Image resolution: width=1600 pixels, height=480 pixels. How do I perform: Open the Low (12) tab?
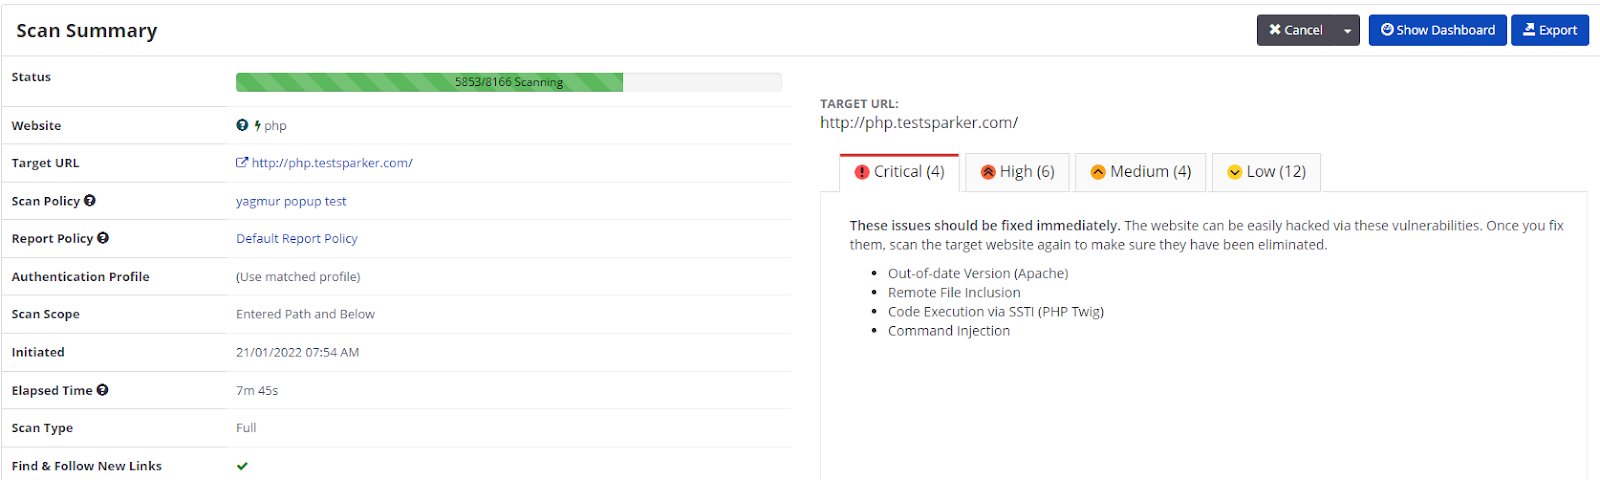click(x=1267, y=172)
